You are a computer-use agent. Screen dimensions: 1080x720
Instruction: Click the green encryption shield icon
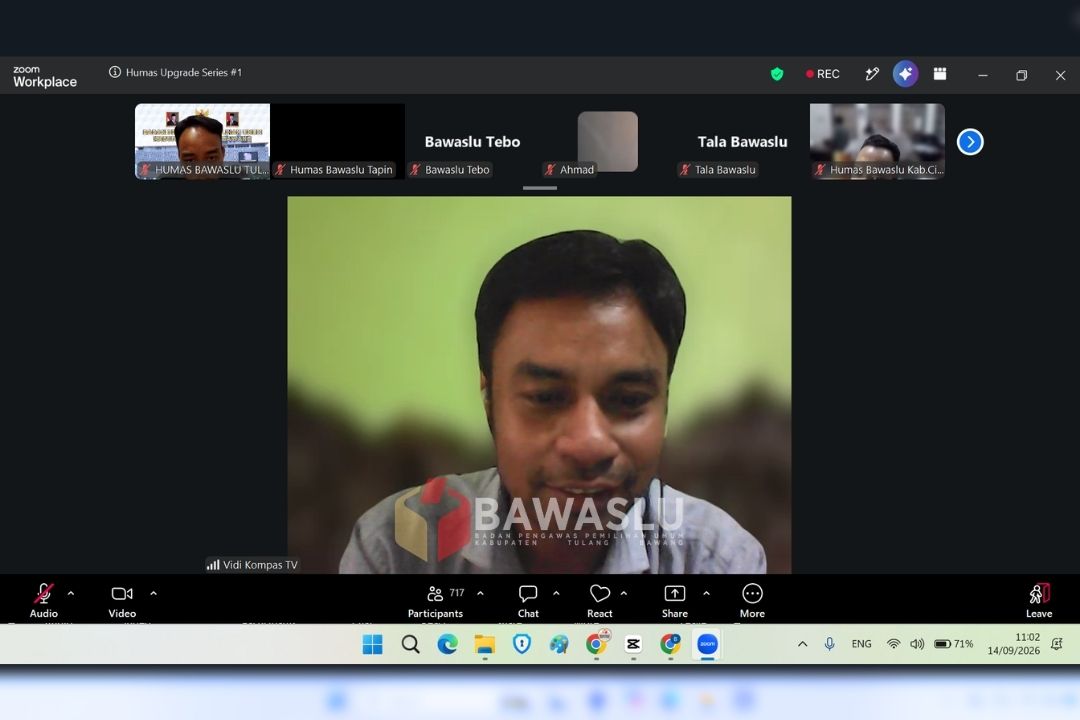tap(777, 74)
